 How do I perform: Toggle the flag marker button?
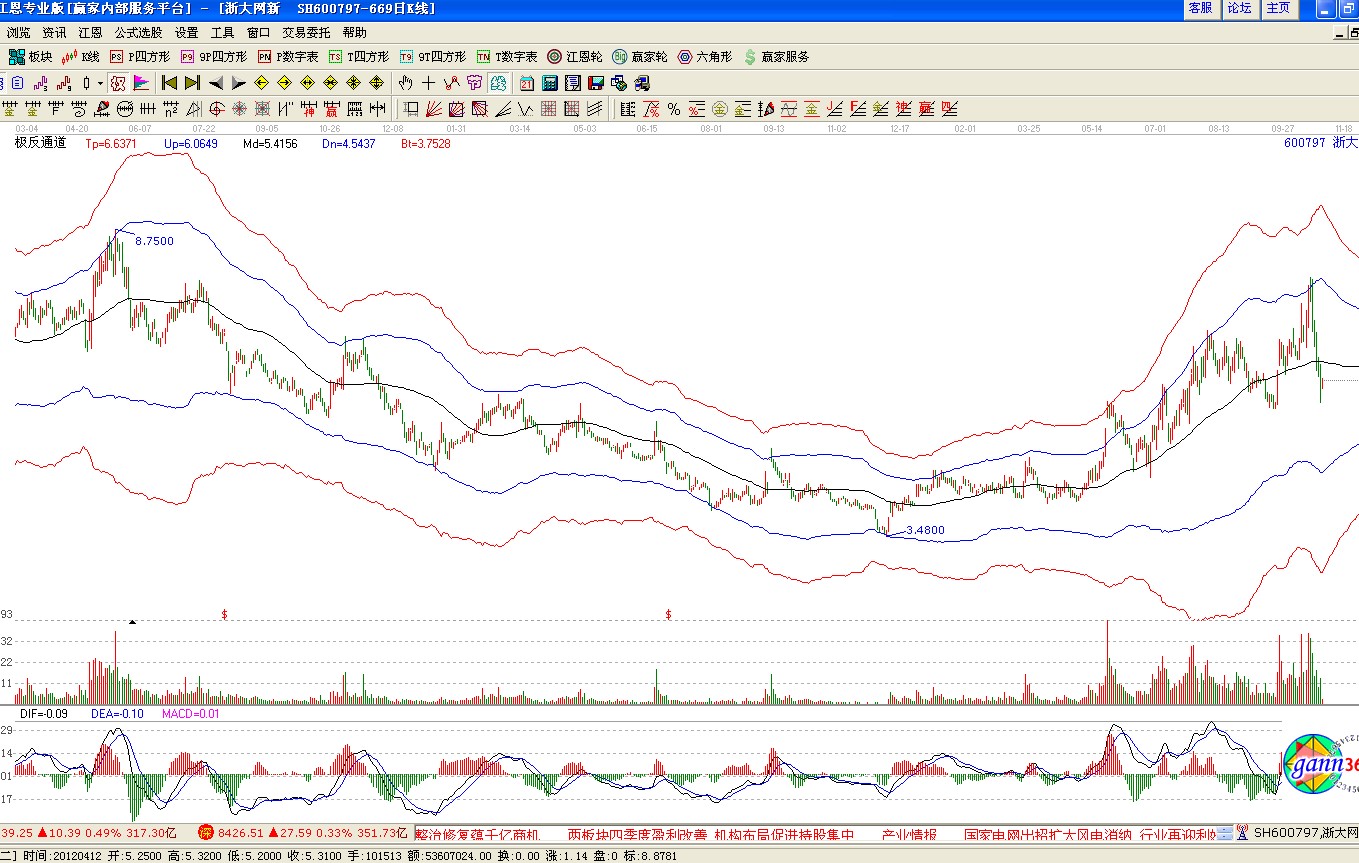(141, 83)
